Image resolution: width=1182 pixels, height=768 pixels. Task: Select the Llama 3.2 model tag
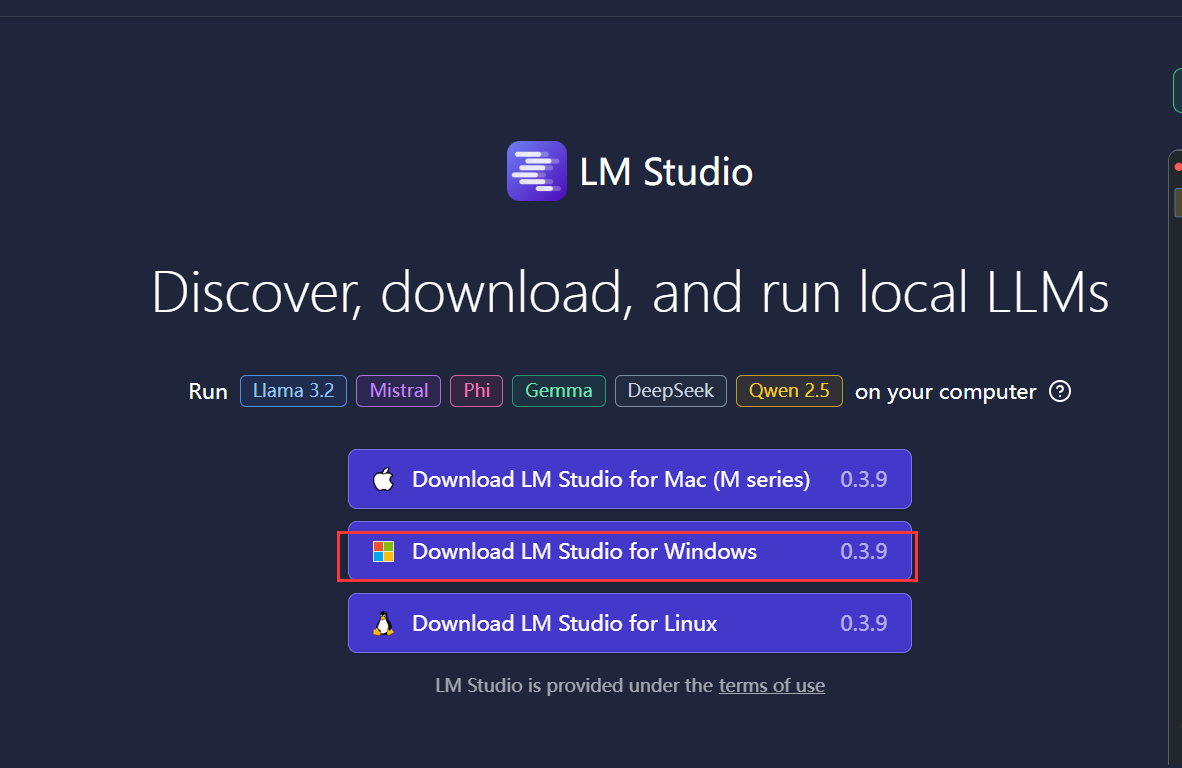pyautogui.click(x=293, y=390)
